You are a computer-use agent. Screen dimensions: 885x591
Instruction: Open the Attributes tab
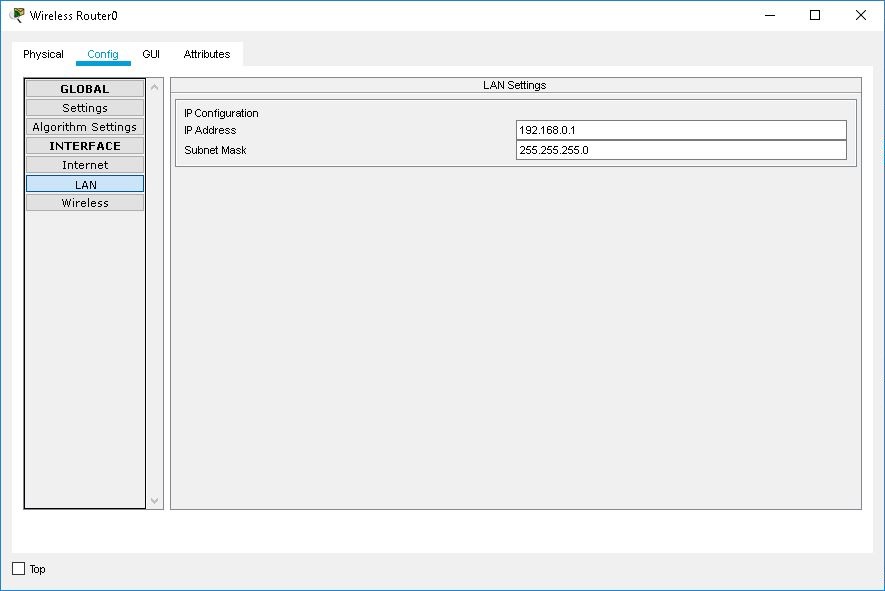pos(206,54)
